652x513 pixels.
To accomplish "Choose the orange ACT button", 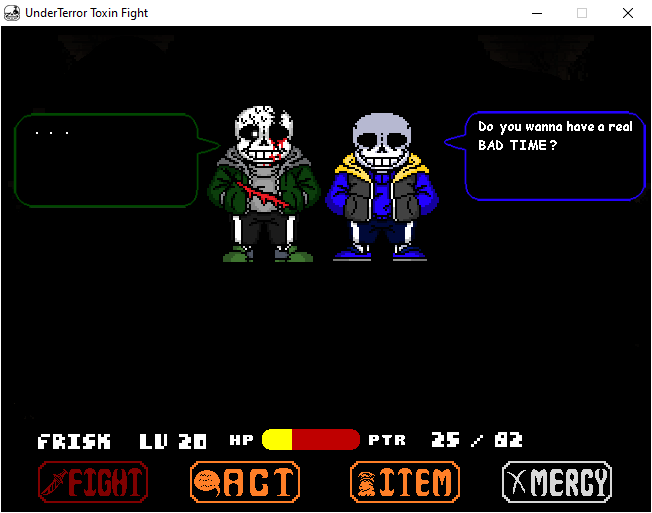I will 245,482.
